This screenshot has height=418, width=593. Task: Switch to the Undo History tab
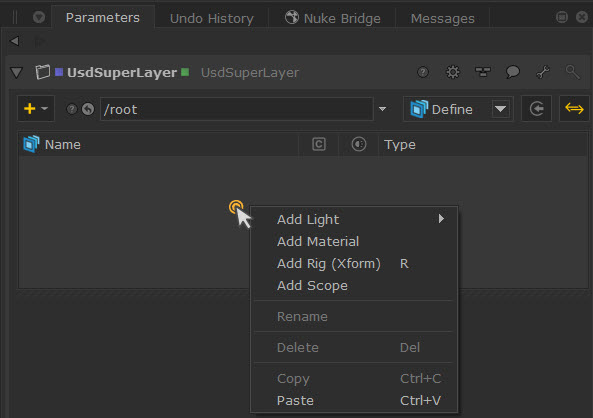212,18
